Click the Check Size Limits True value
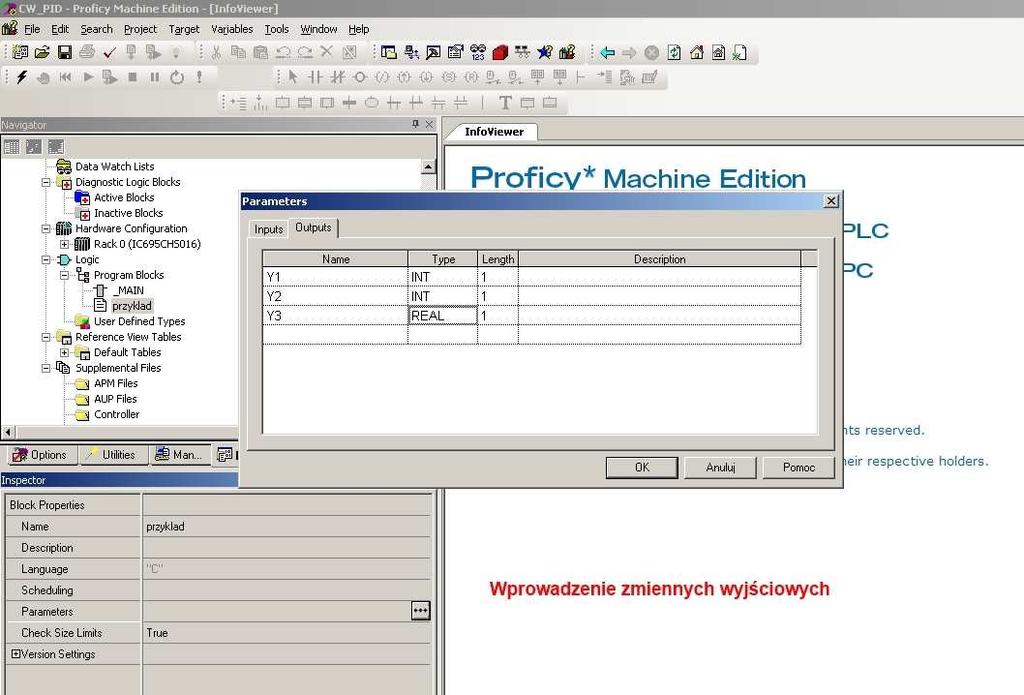The image size is (1024, 695). (x=287, y=633)
